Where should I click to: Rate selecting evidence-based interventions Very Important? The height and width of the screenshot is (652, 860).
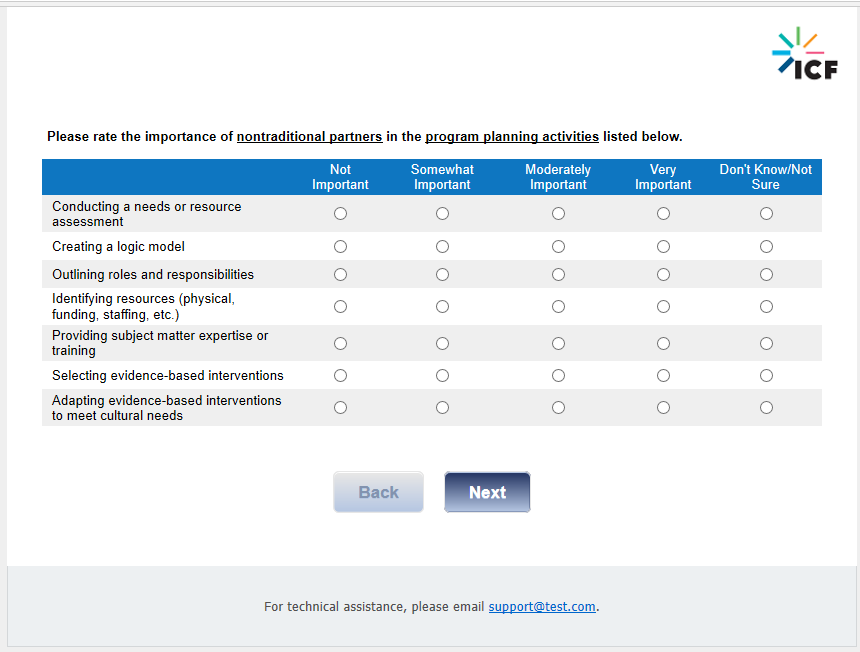coord(663,376)
